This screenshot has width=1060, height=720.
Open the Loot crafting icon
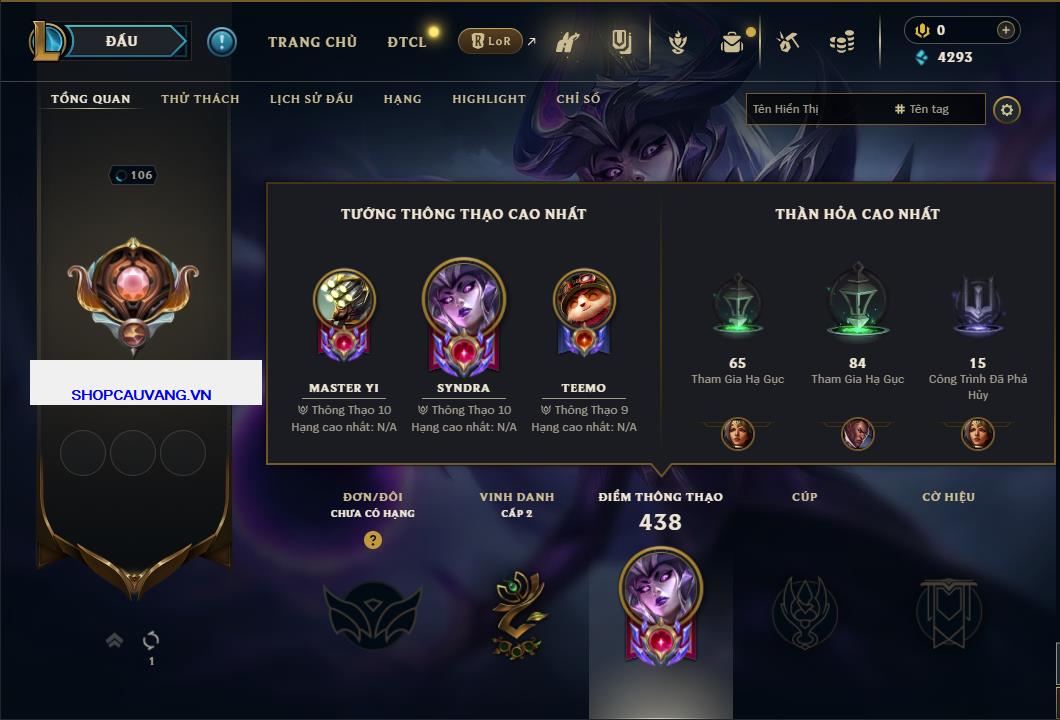[x=788, y=42]
